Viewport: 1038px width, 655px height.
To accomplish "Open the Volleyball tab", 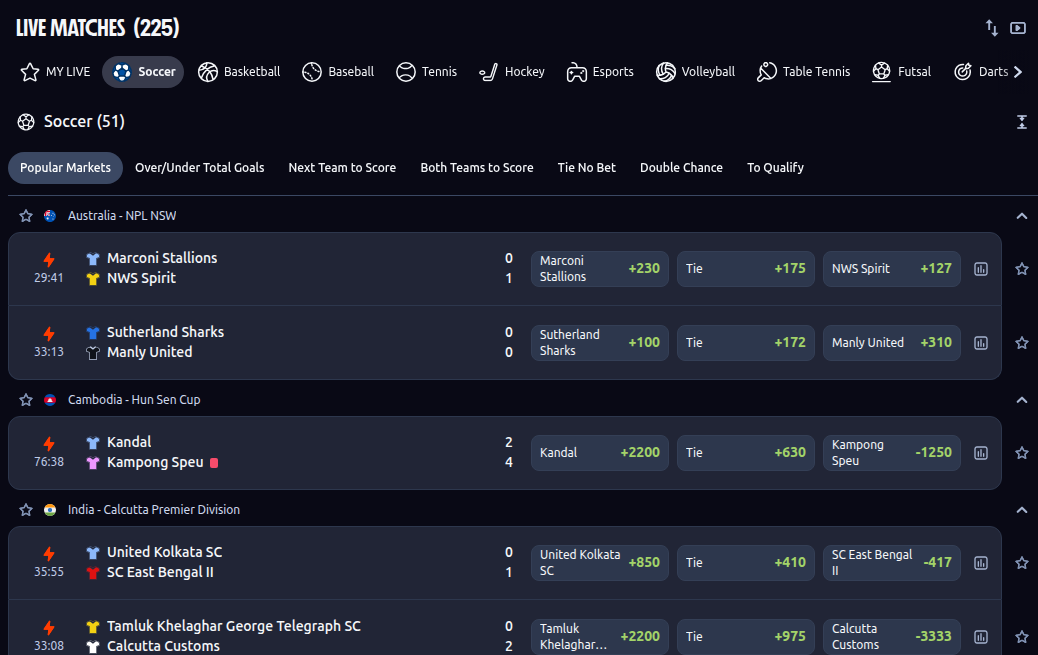I will (x=695, y=72).
